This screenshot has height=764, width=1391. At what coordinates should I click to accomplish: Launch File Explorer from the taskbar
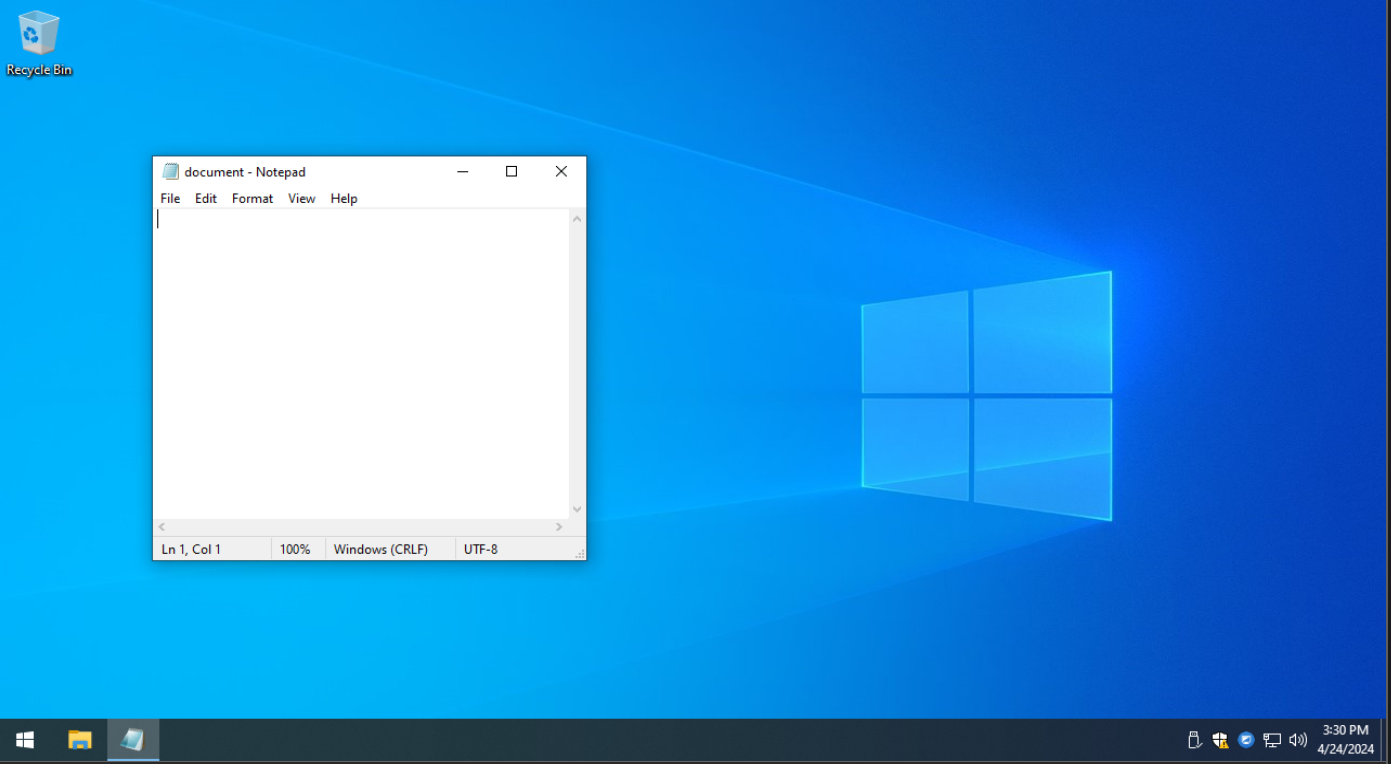pos(79,740)
